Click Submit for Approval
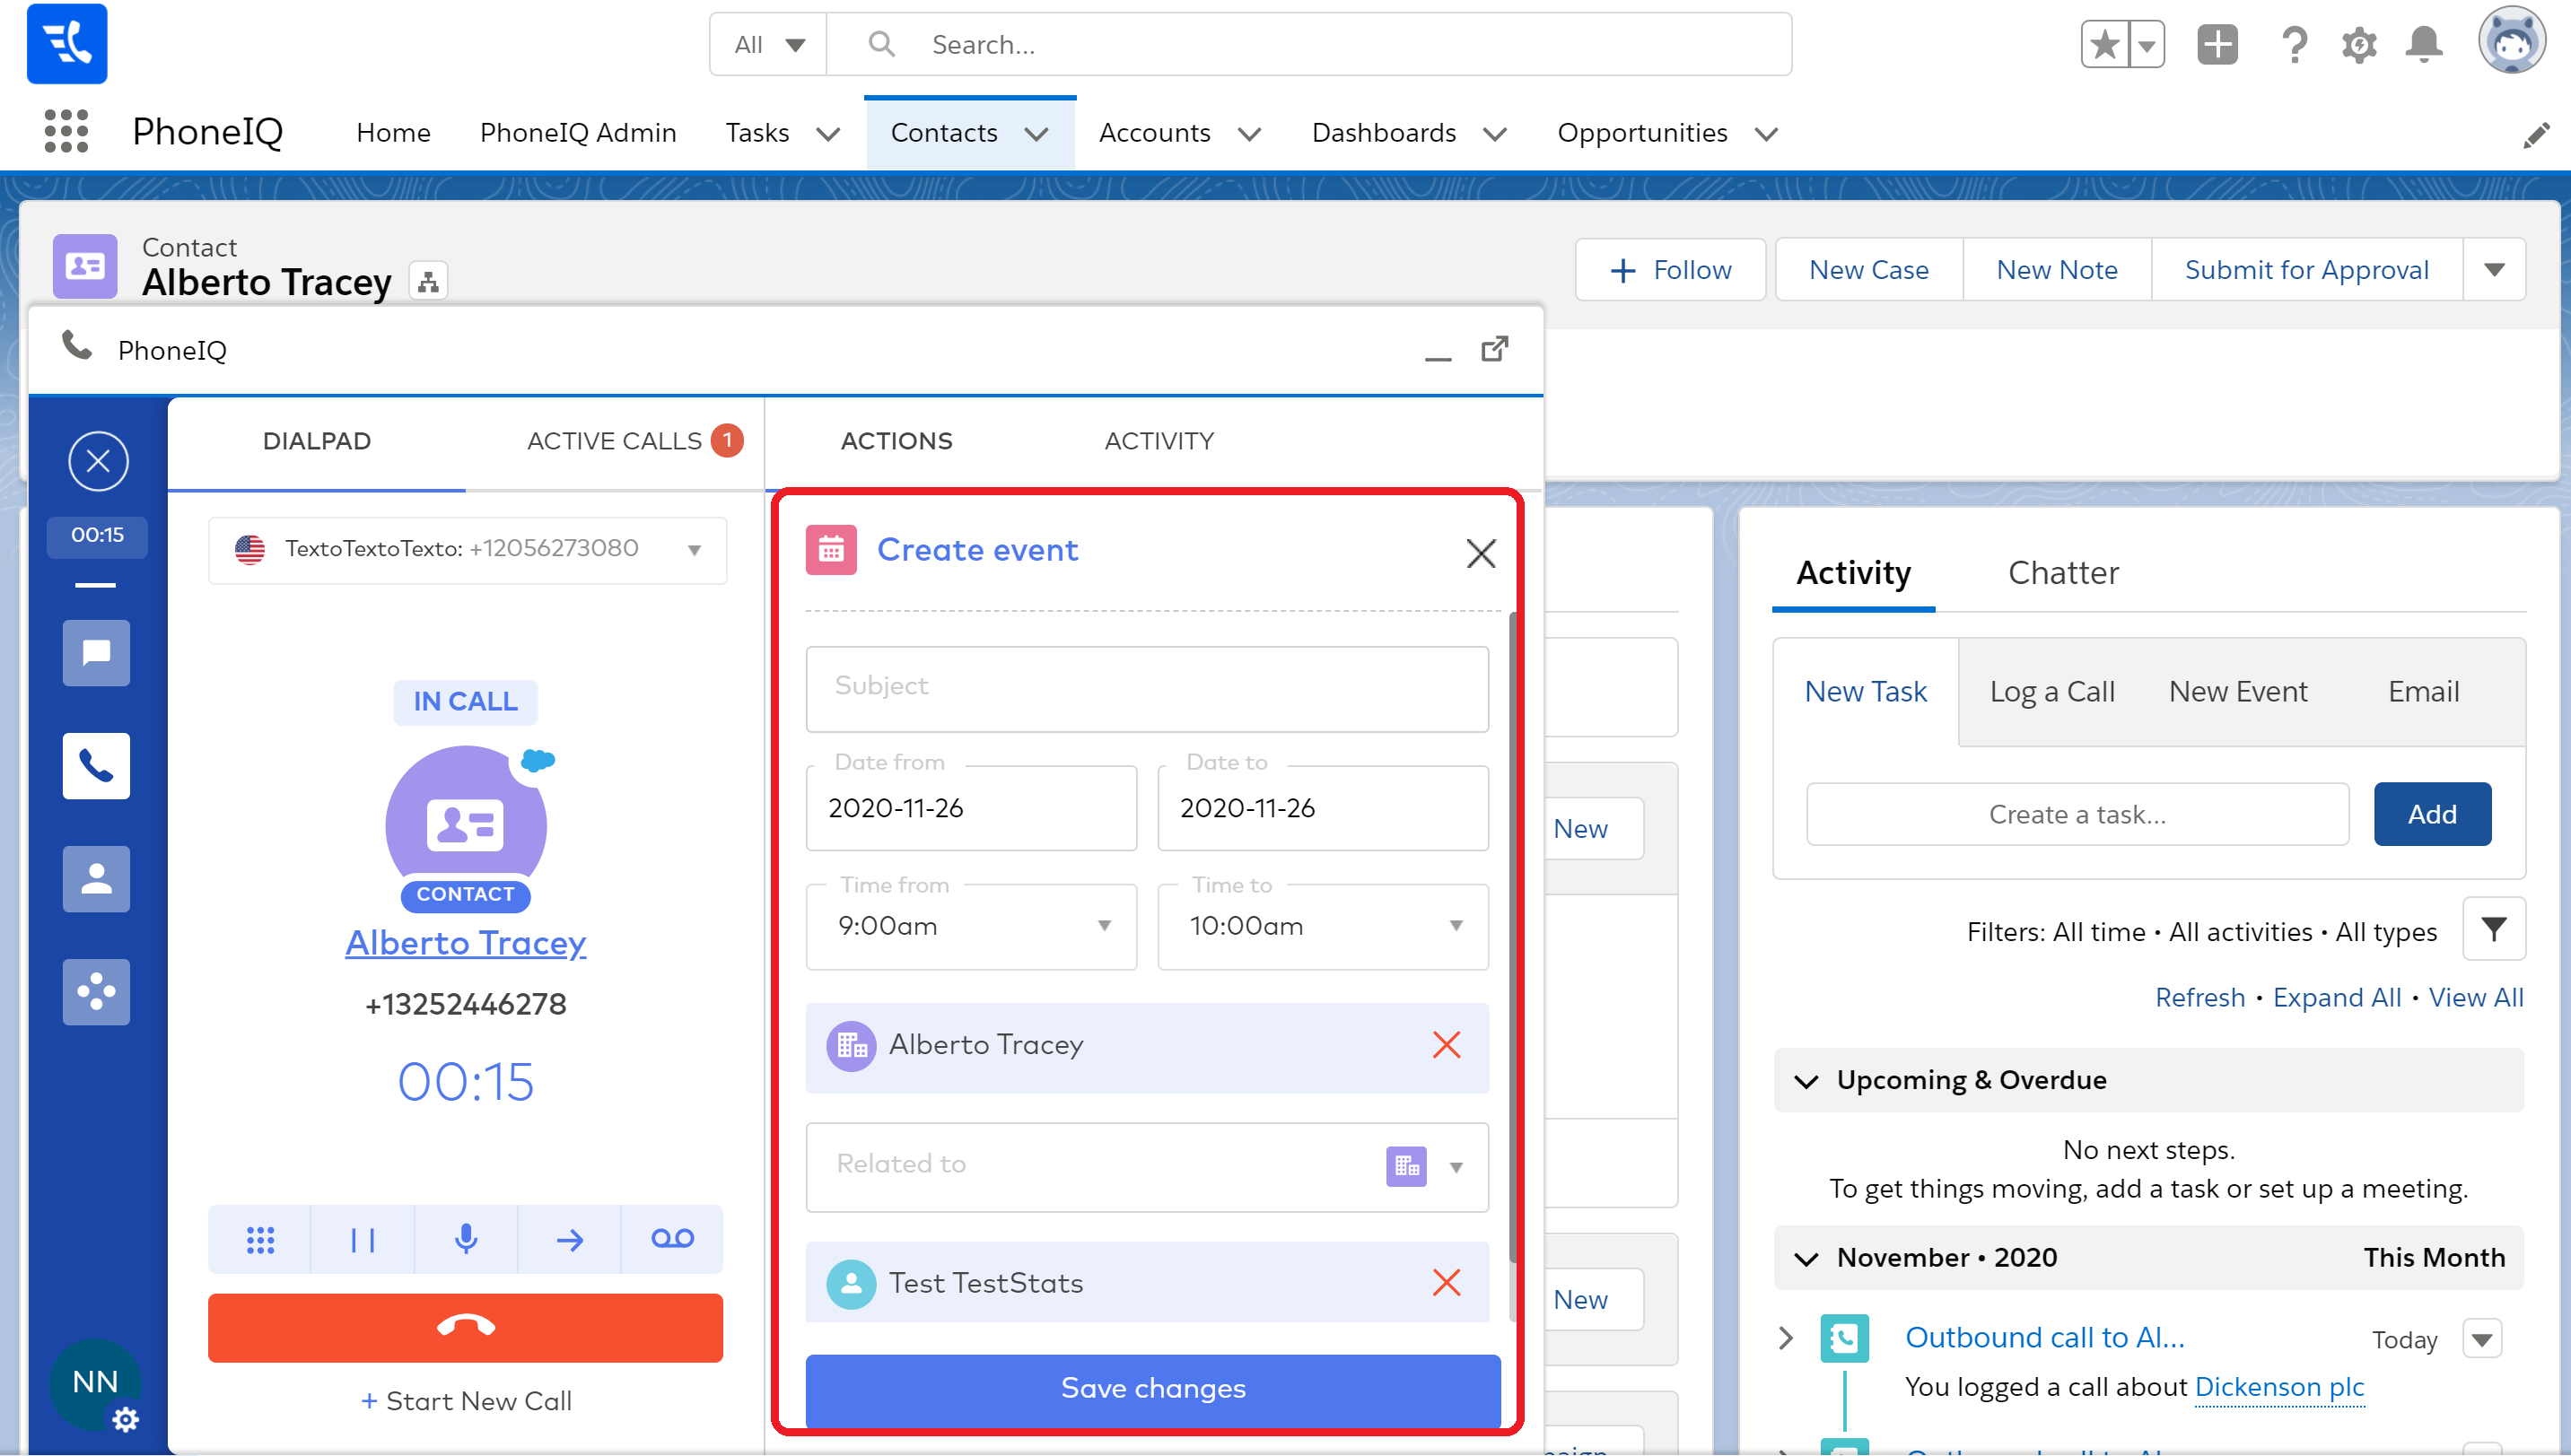Screen dimensions: 2571x1456 2306,270
